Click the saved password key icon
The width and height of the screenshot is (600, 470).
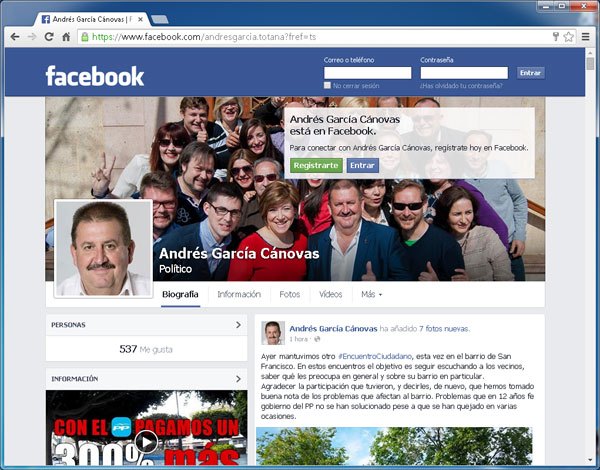coord(555,37)
